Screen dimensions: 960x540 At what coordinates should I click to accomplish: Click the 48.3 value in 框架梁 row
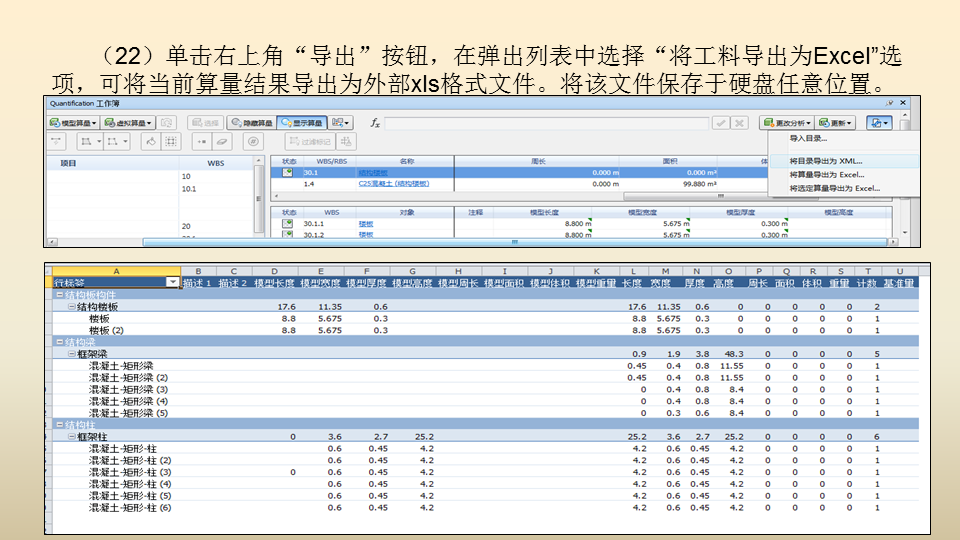pyautogui.click(x=733, y=354)
